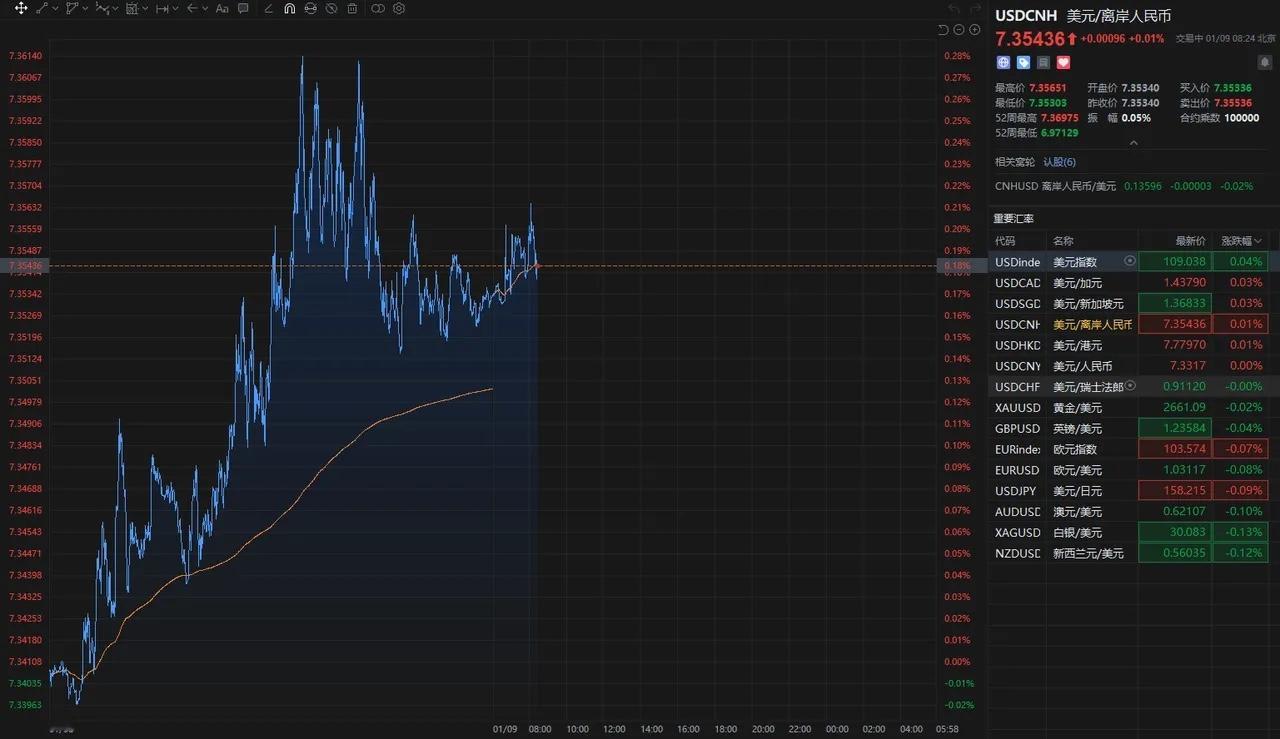Toggle the magnet snap mode
The height and width of the screenshot is (739, 1280).
pyautogui.click(x=289, y=8)
